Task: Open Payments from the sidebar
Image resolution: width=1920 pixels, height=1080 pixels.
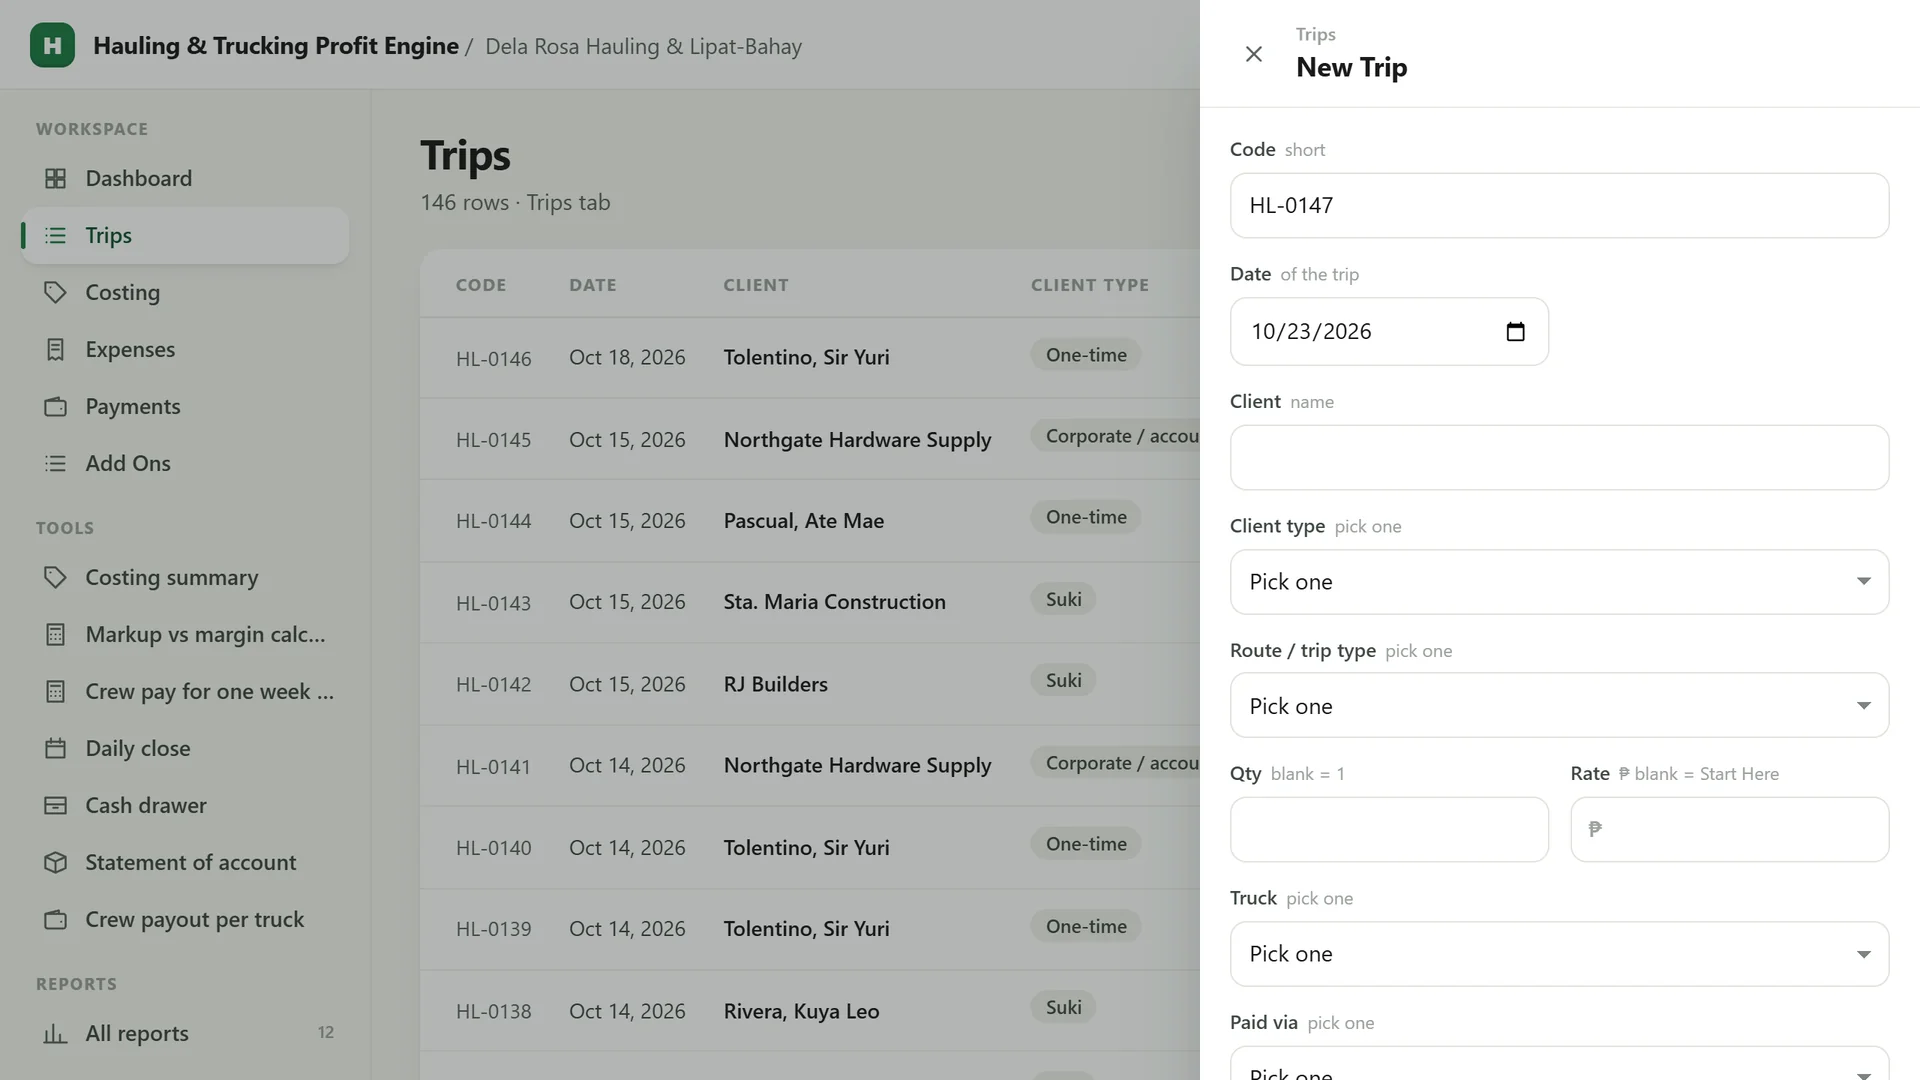Action: pyautogui.click(x=185, y=406)
